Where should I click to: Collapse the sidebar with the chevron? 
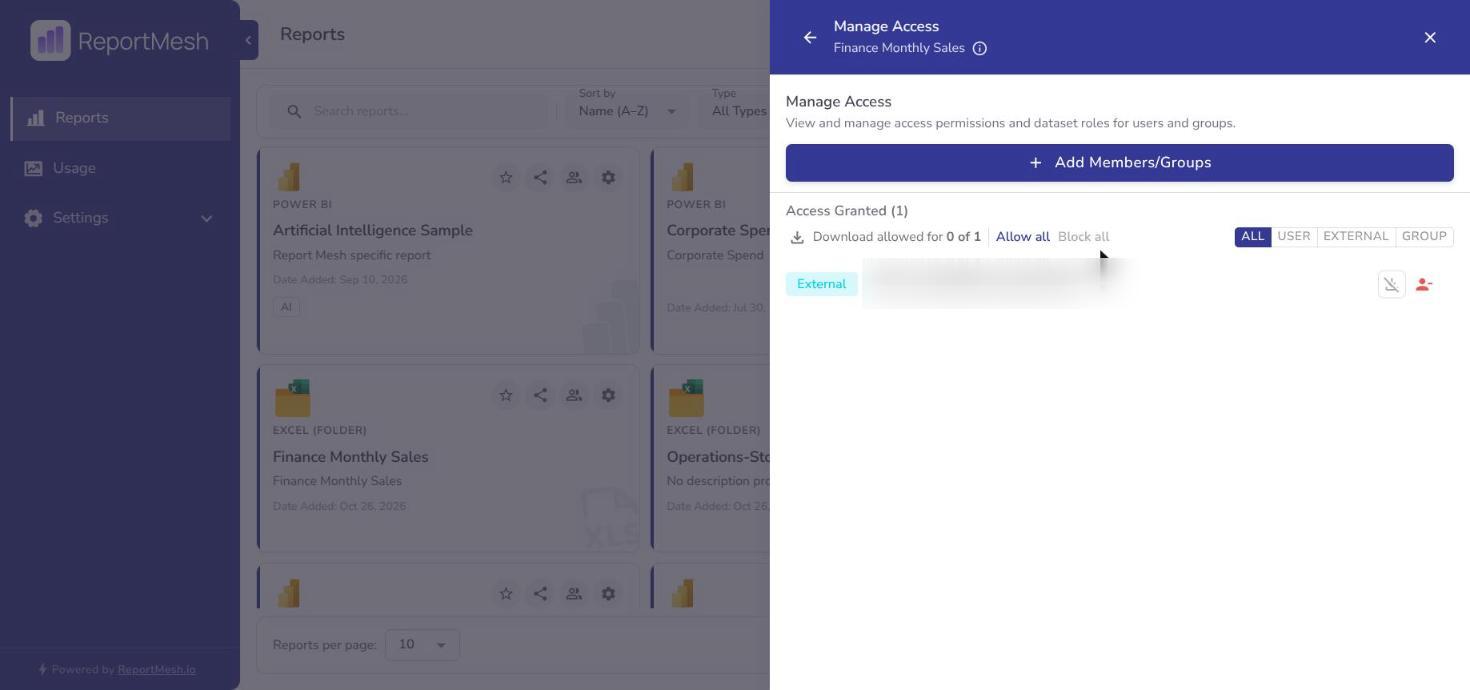tap(248, 40)
